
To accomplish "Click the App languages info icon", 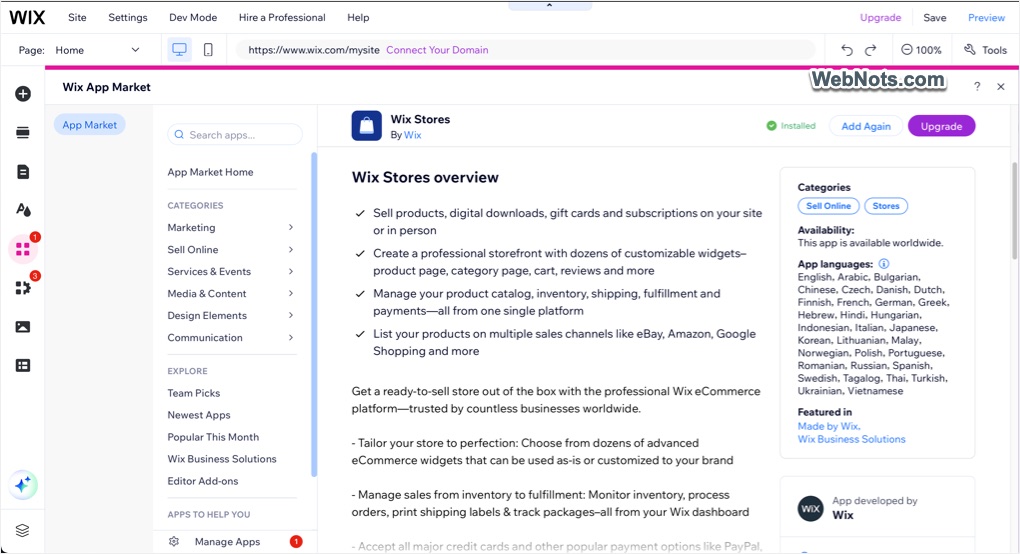I will tap(884, 264).
